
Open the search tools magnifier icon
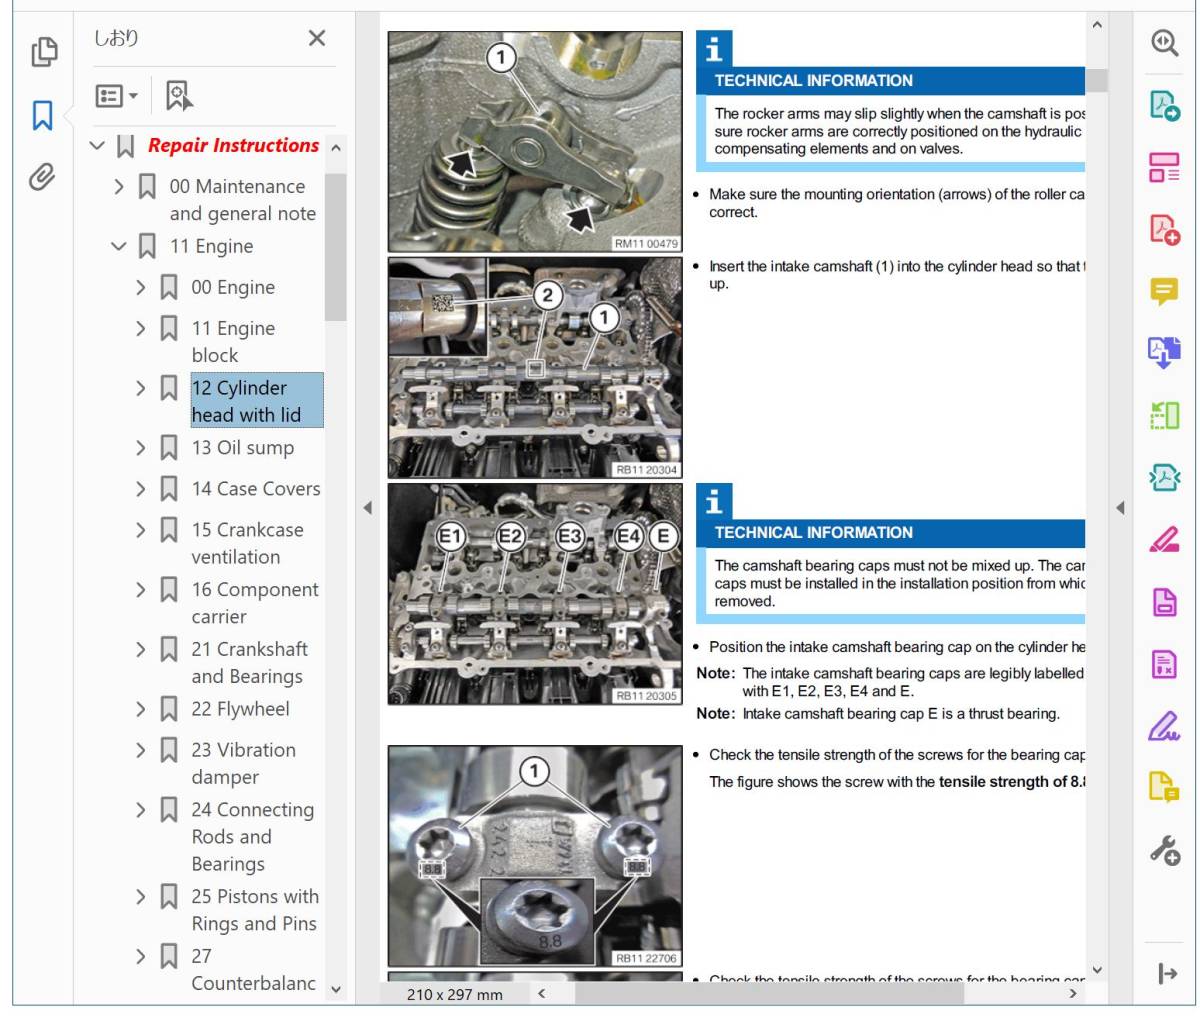(x=1164, y=44)
